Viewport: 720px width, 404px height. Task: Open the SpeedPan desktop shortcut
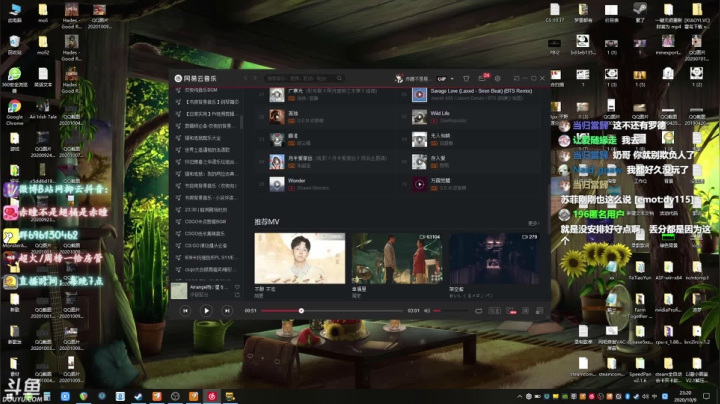(640, 370)
